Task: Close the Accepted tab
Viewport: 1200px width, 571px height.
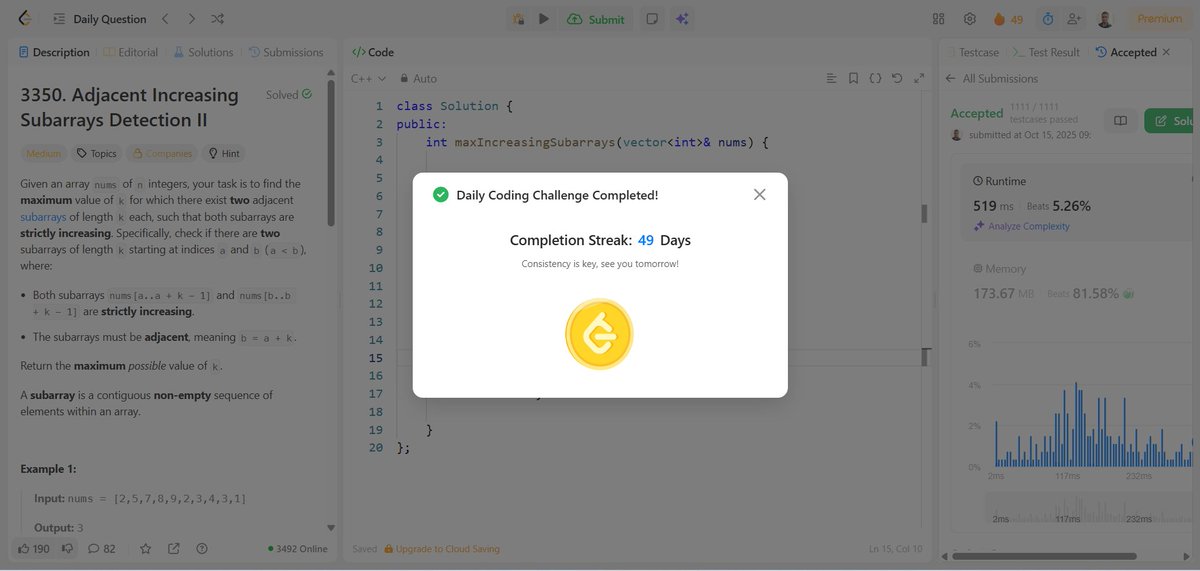Action: [x=1166, y=52]
